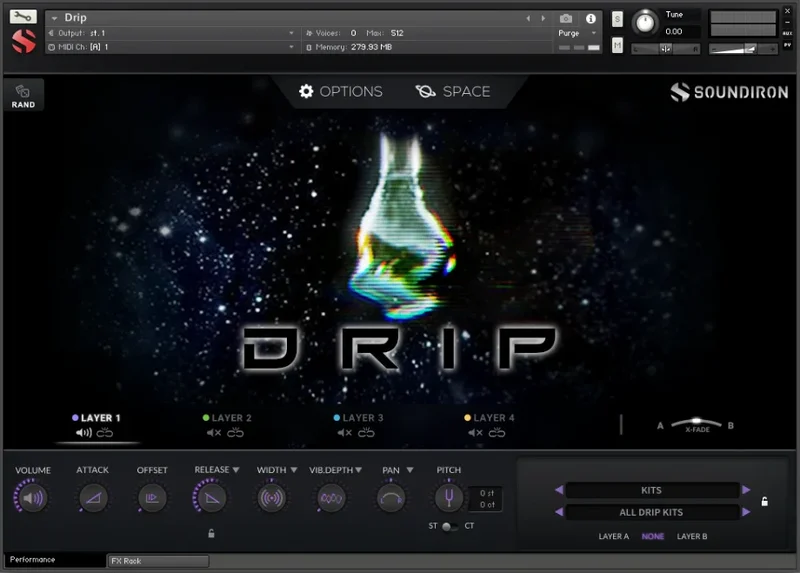
Task: Click the OPTIONS gear icon
Action: click(x=306, y=91)
